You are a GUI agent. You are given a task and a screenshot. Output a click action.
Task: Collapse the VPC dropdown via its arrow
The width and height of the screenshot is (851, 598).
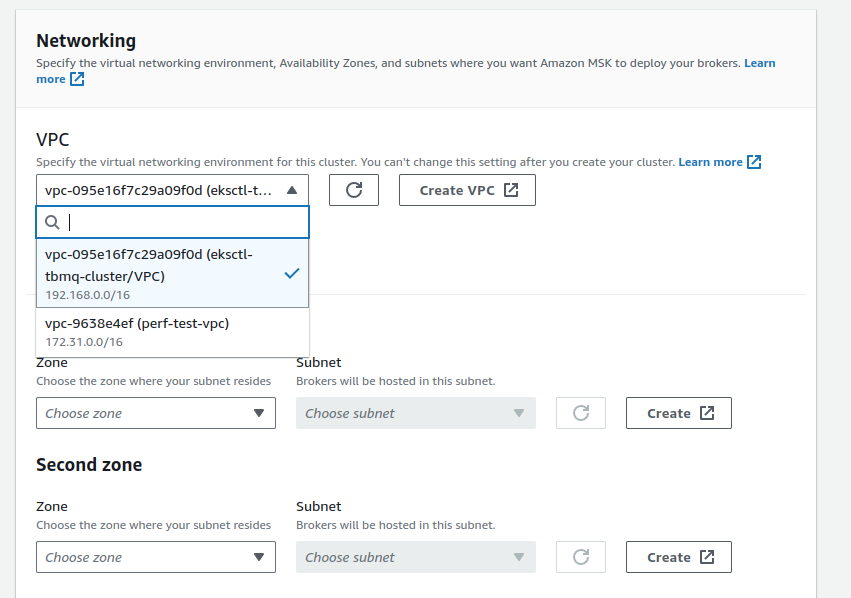291,190
